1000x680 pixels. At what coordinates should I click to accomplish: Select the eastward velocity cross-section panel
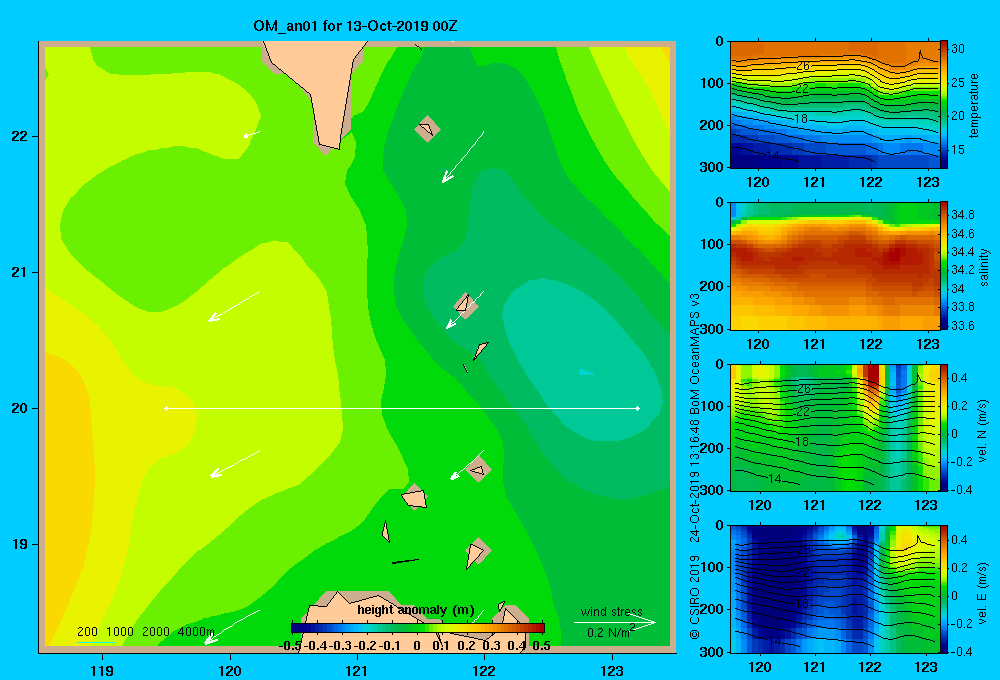834,589
